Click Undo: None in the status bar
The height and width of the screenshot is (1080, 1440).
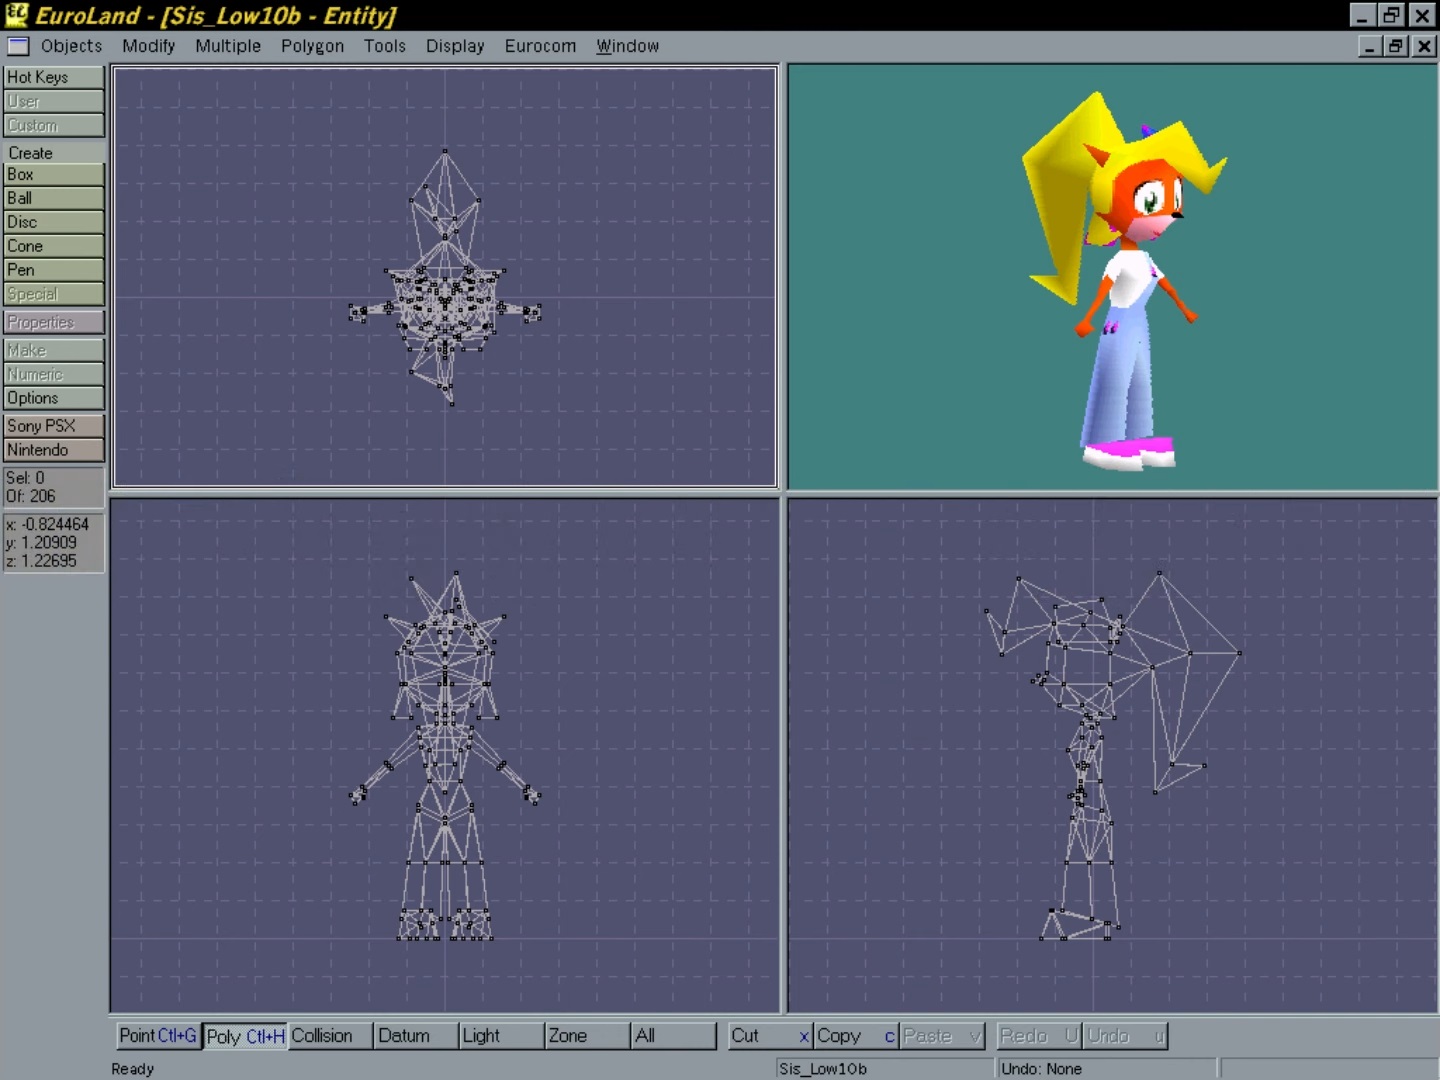1042,1069
